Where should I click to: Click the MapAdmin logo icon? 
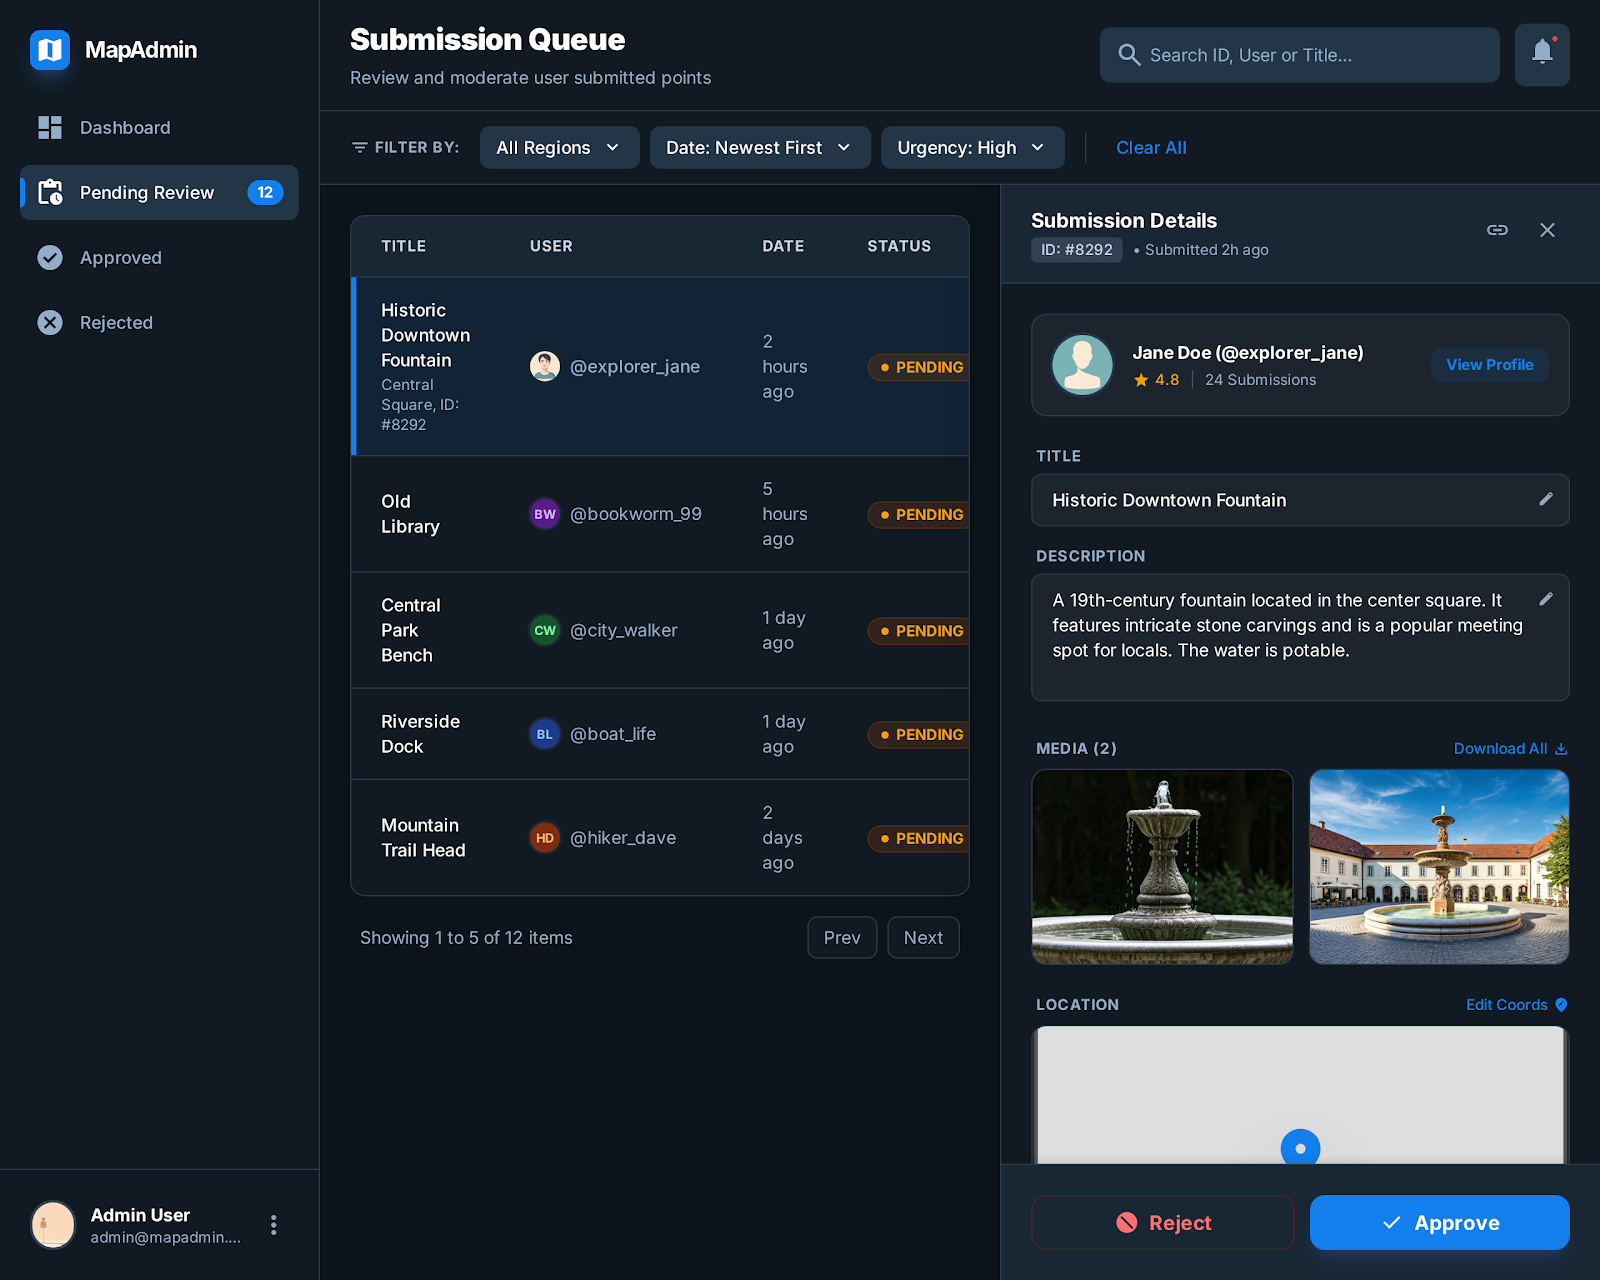pyautogui.click(x=50, y=50)
